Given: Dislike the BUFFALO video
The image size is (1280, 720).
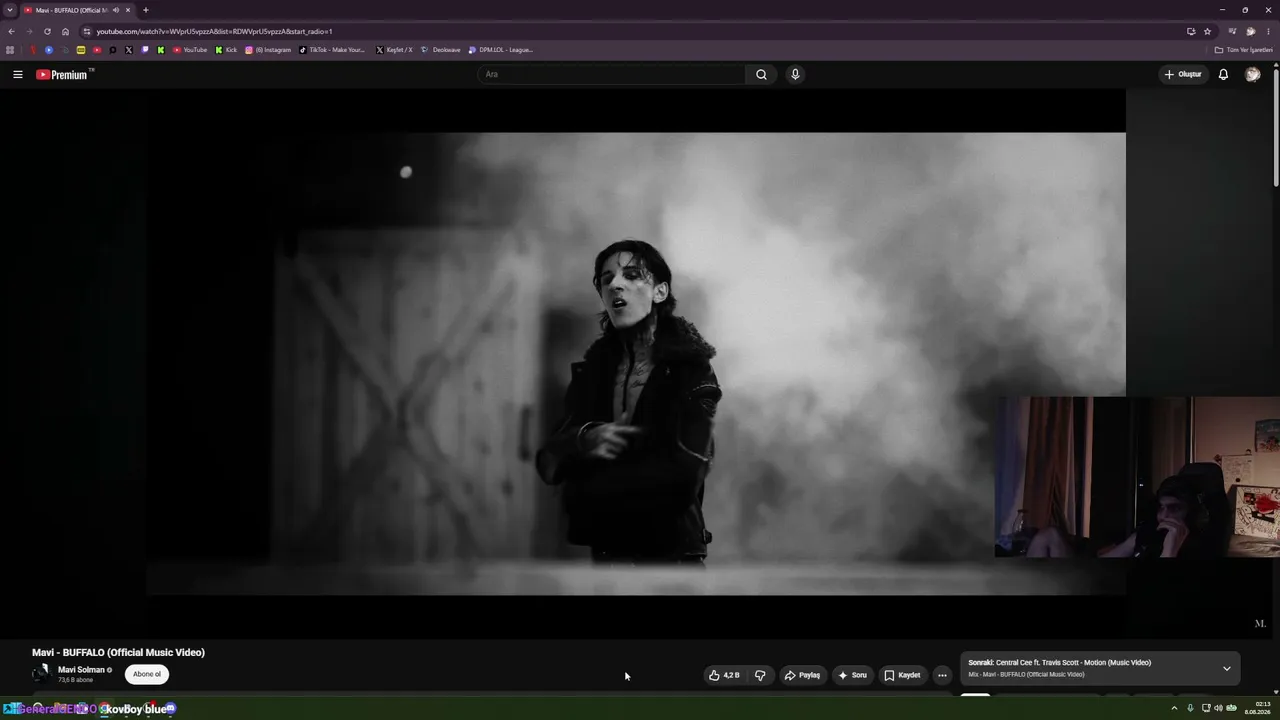Looking at the screenshot, I should point(760,675).
